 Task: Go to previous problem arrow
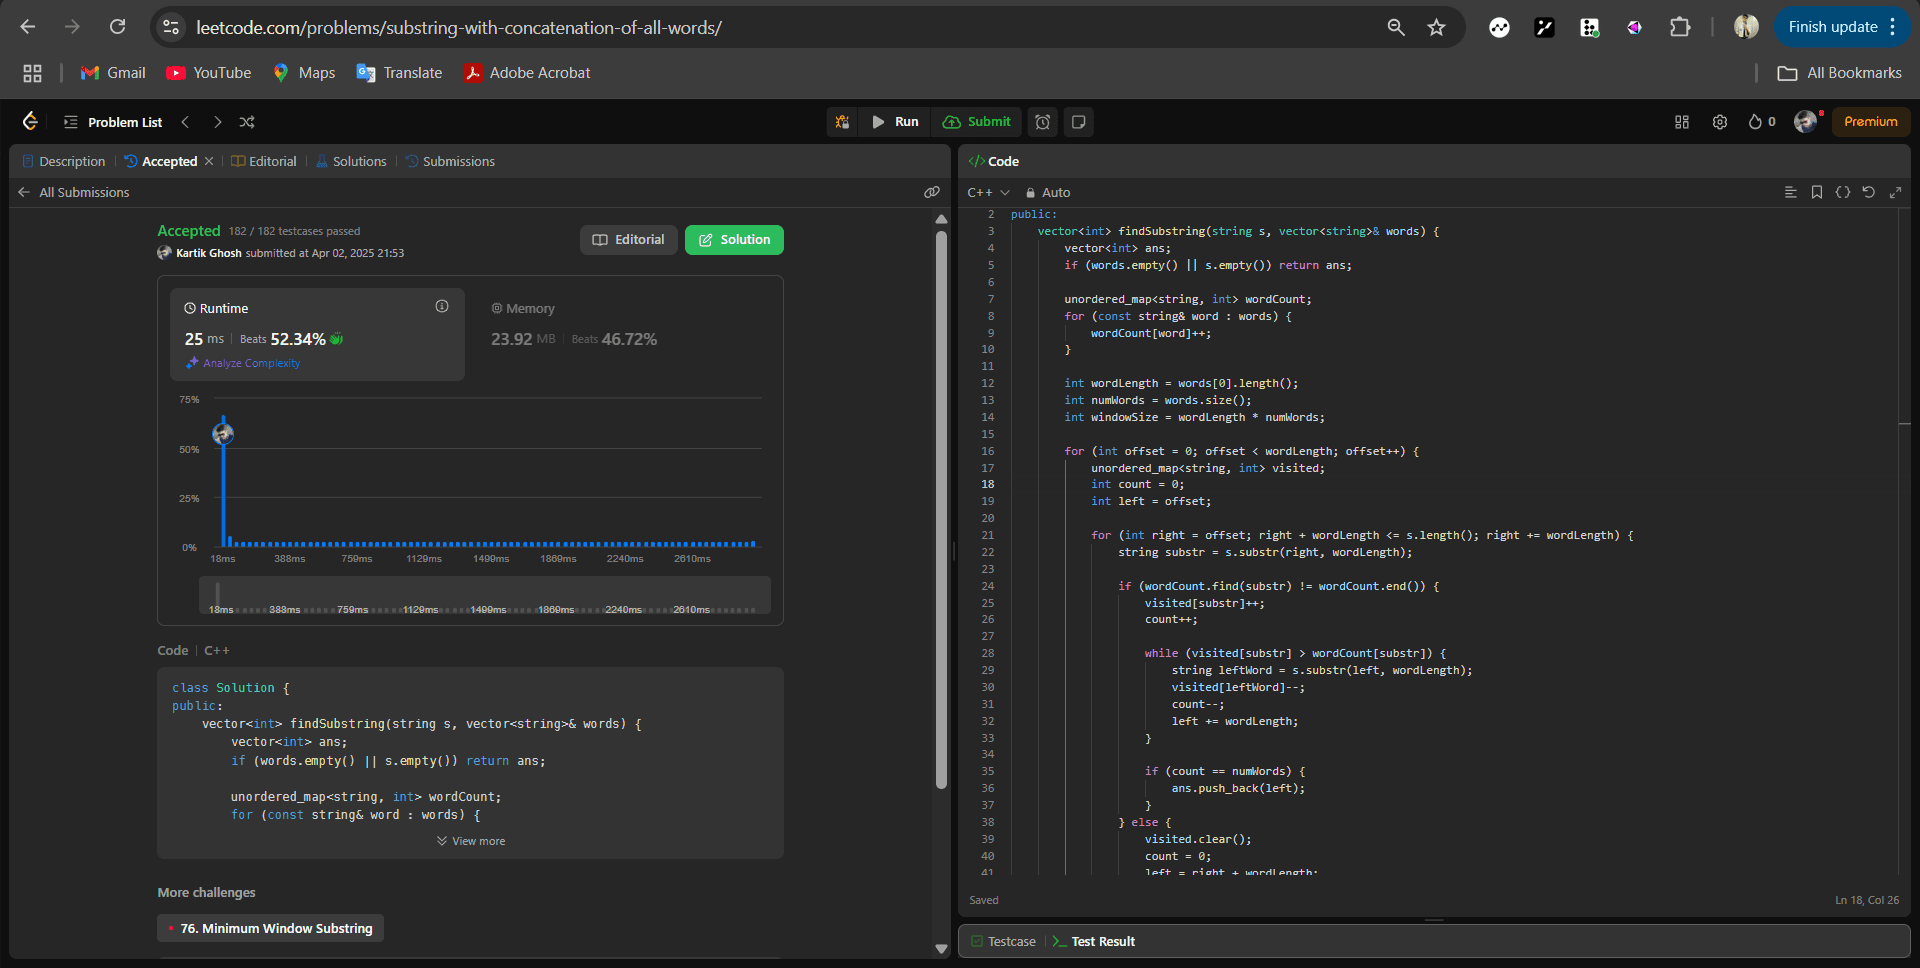point(185,122)
